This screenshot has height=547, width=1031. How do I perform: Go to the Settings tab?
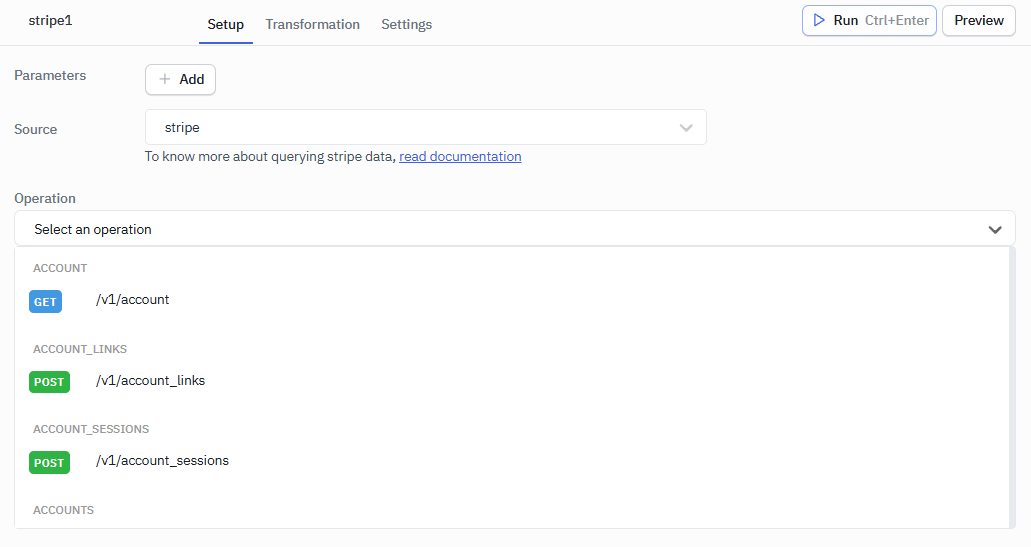pyautogui.click(x=406, y=24)
